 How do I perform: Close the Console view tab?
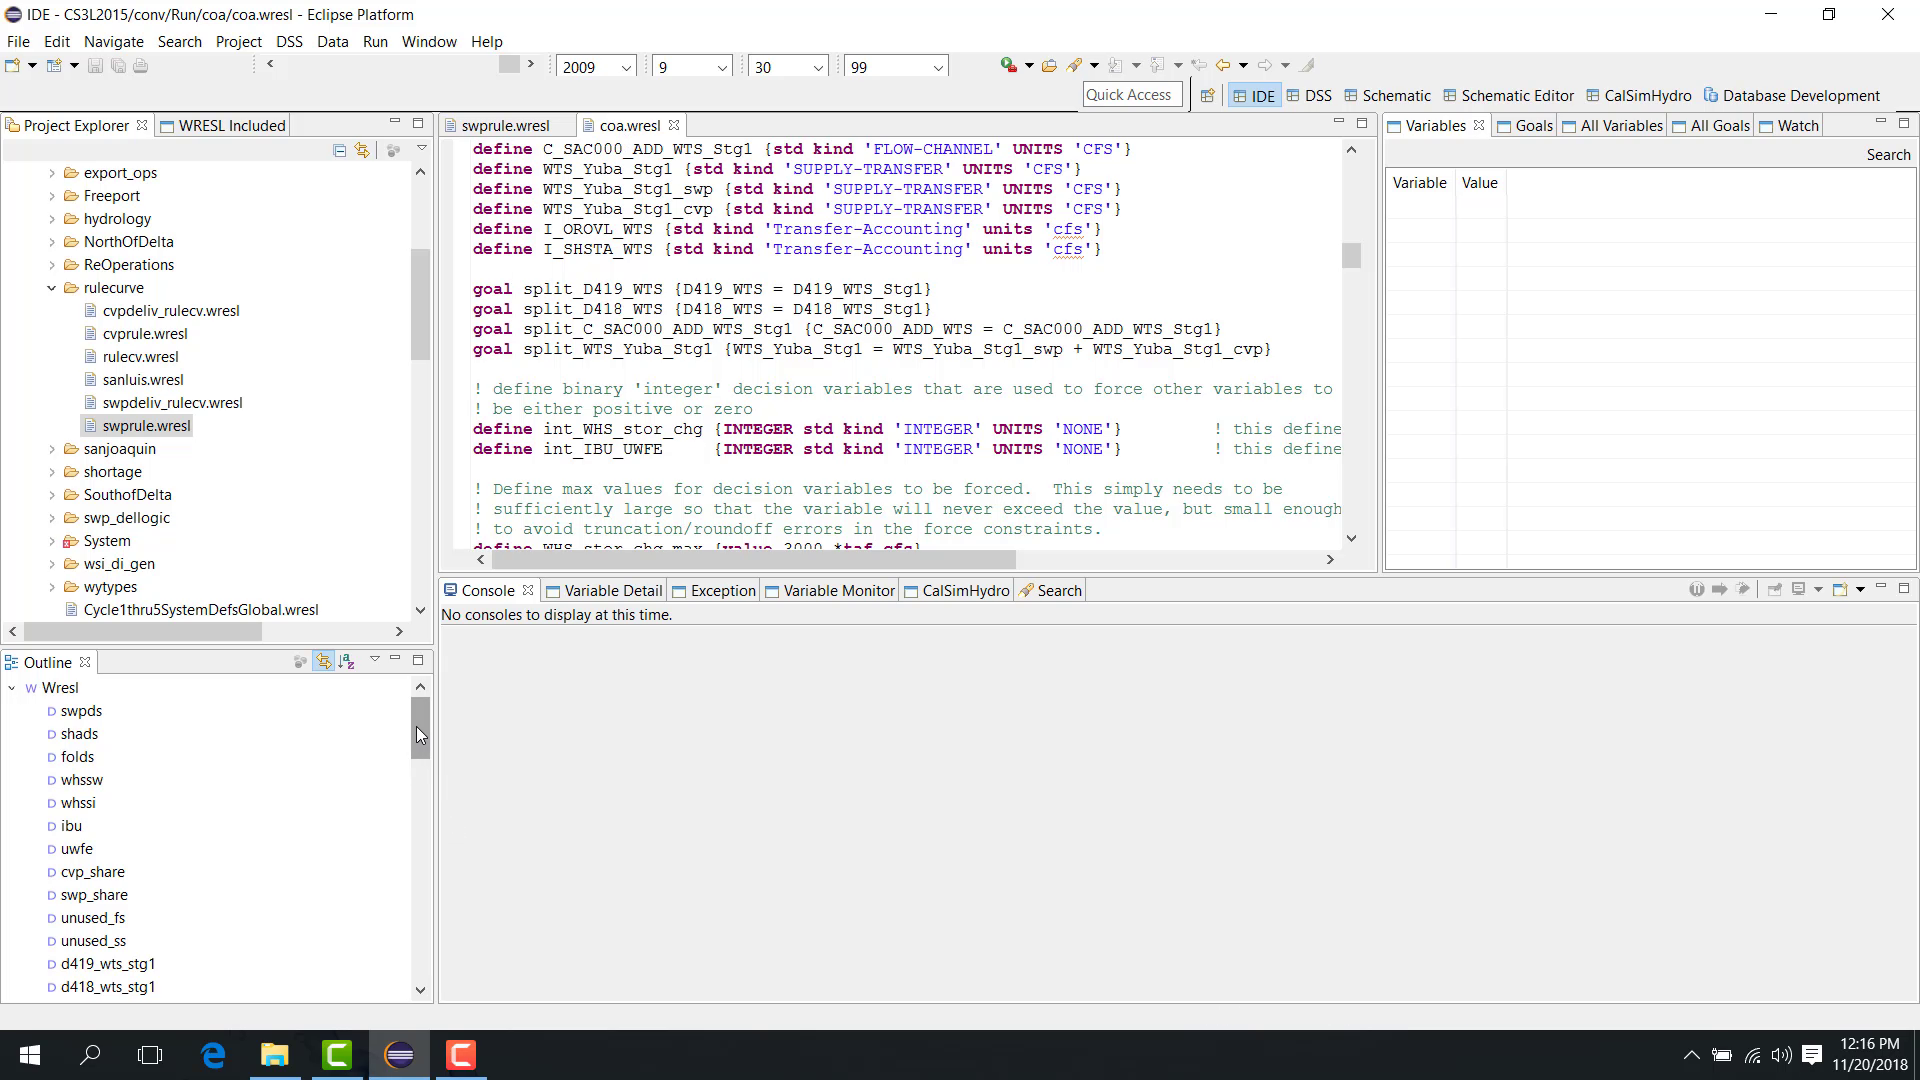pos(528,591)
